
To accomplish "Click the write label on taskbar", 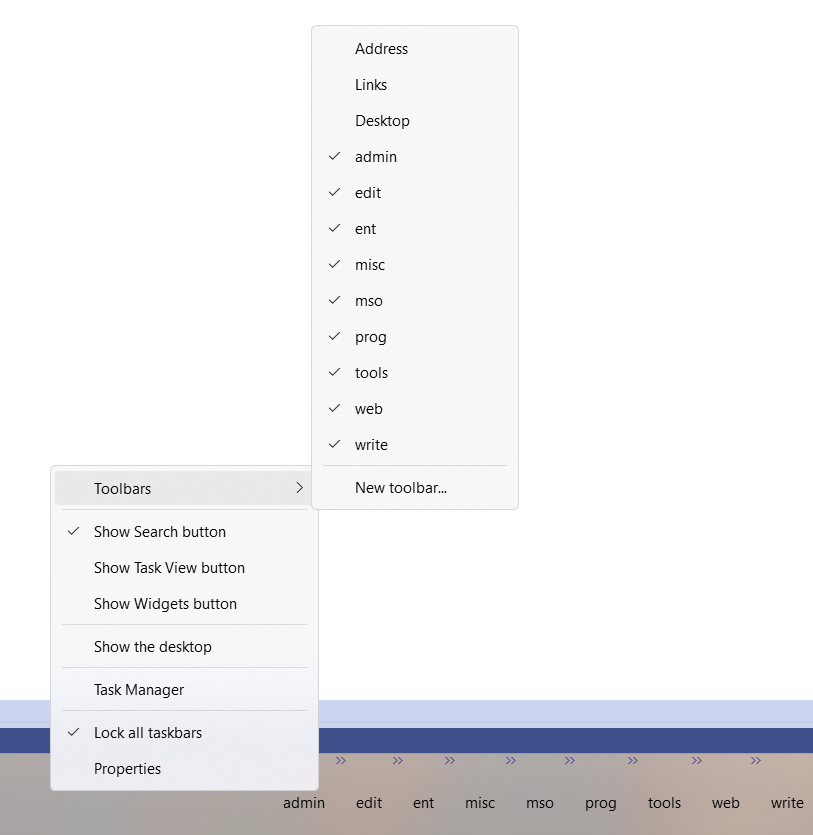I will pos(787,803).
